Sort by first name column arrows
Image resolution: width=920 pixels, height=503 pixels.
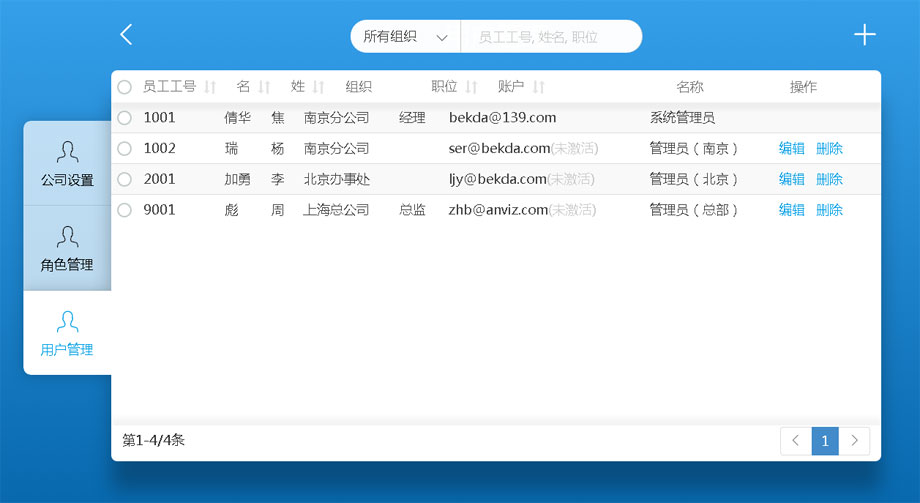pos(264,87)
